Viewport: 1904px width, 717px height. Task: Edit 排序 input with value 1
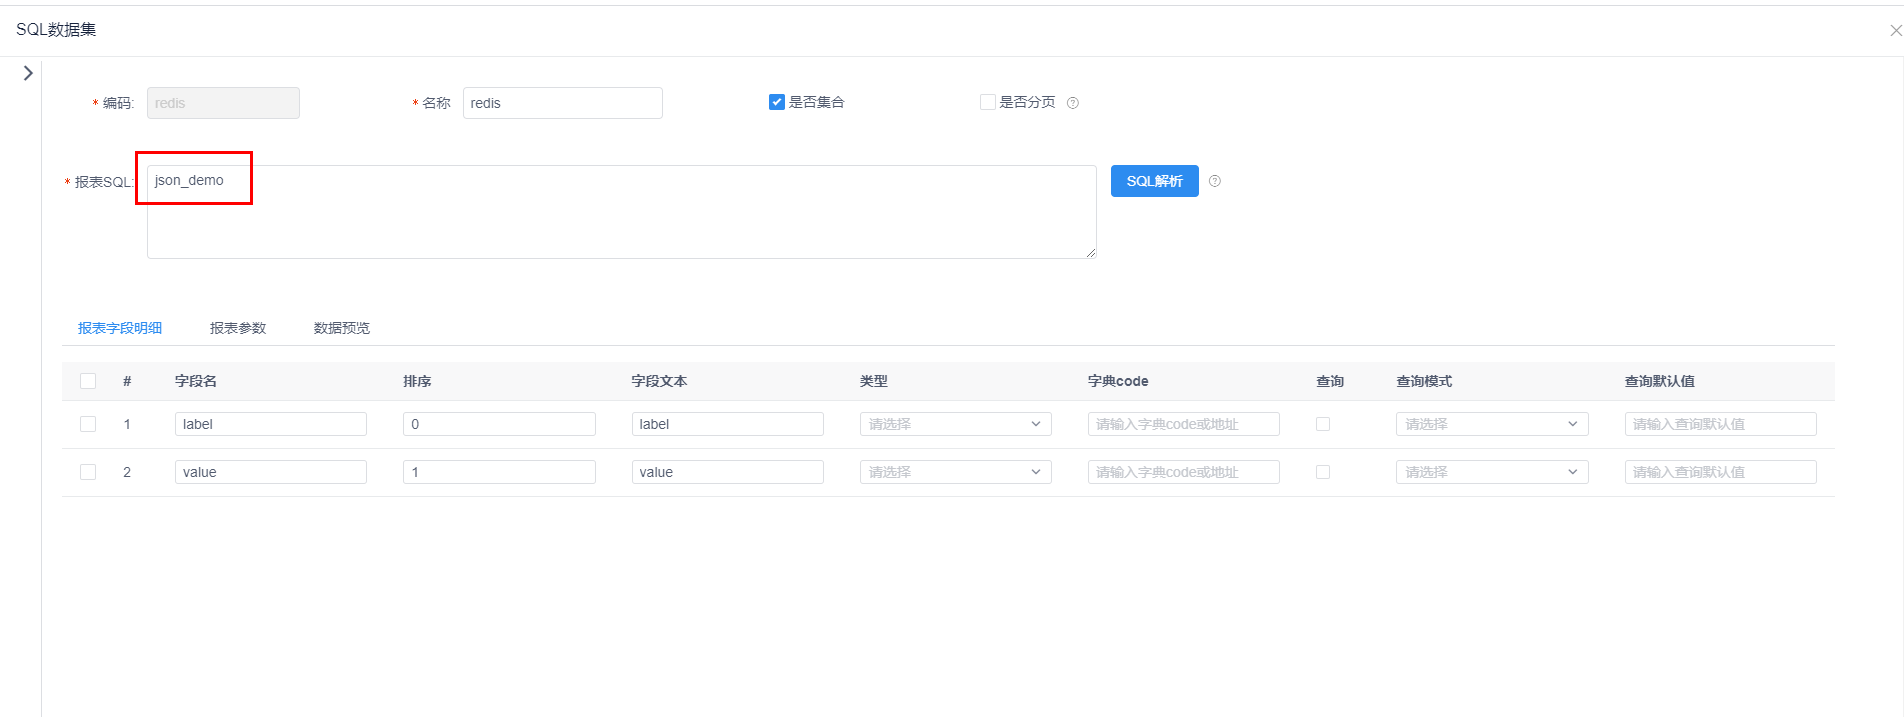click(x=499, y=472)
